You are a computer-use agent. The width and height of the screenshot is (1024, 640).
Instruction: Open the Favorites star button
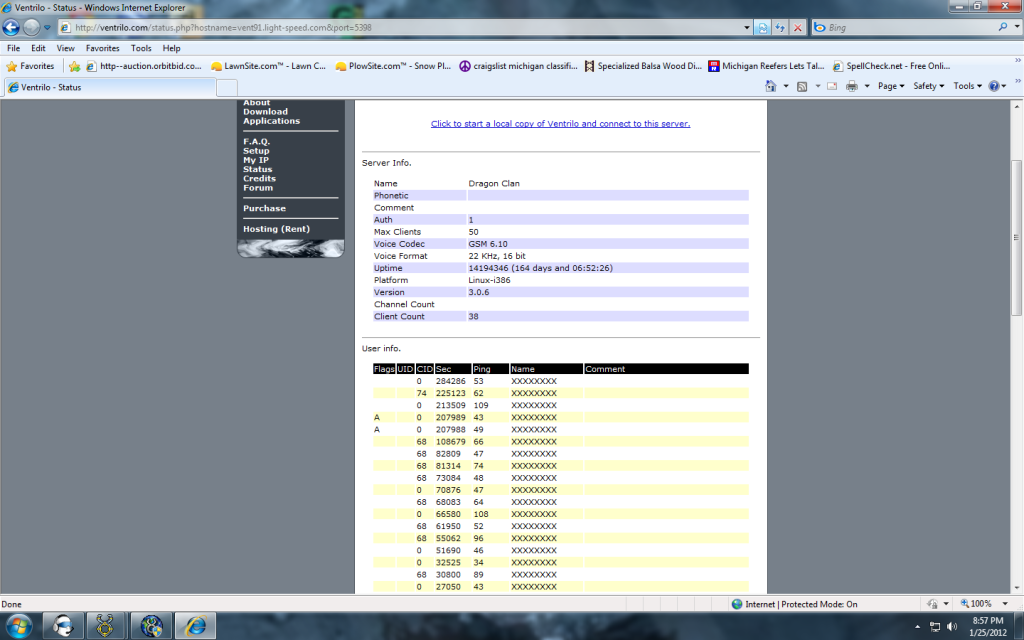coord(30,66)
